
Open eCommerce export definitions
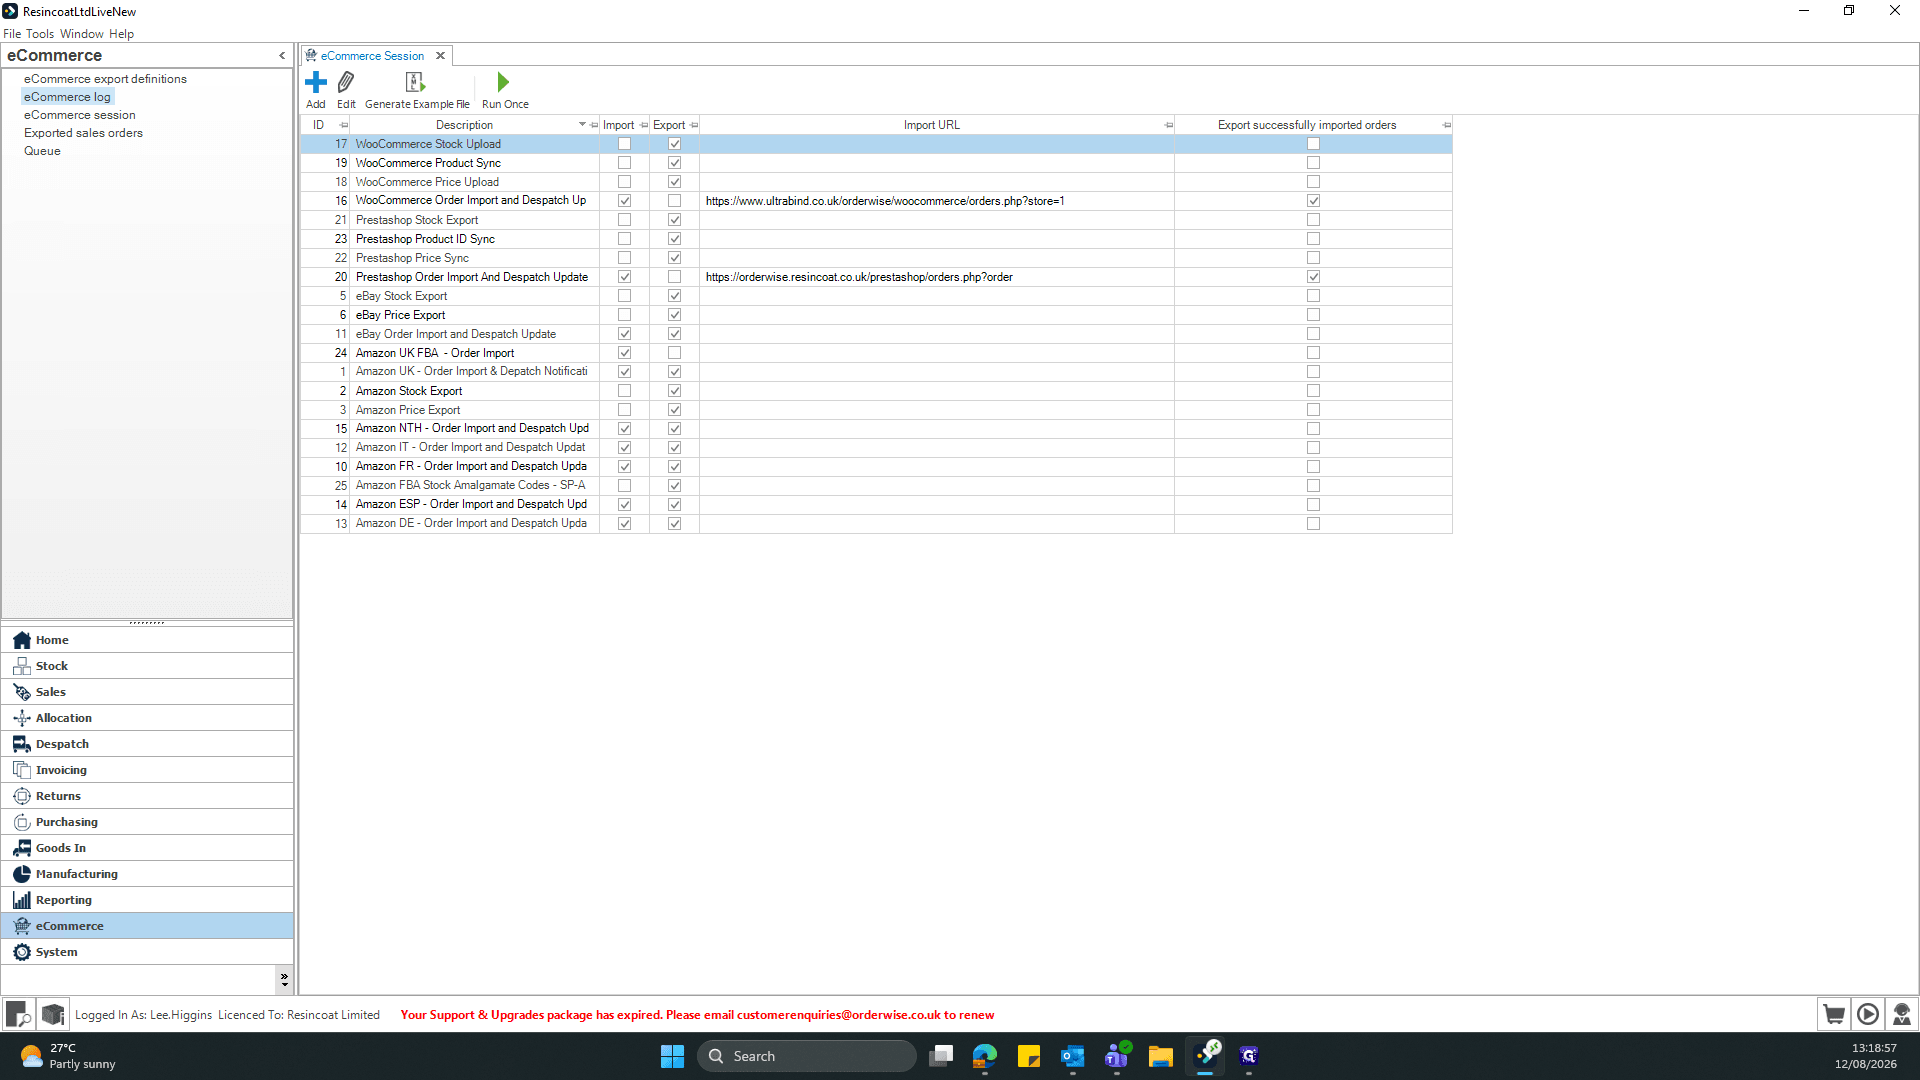click(x=105, y=79)
